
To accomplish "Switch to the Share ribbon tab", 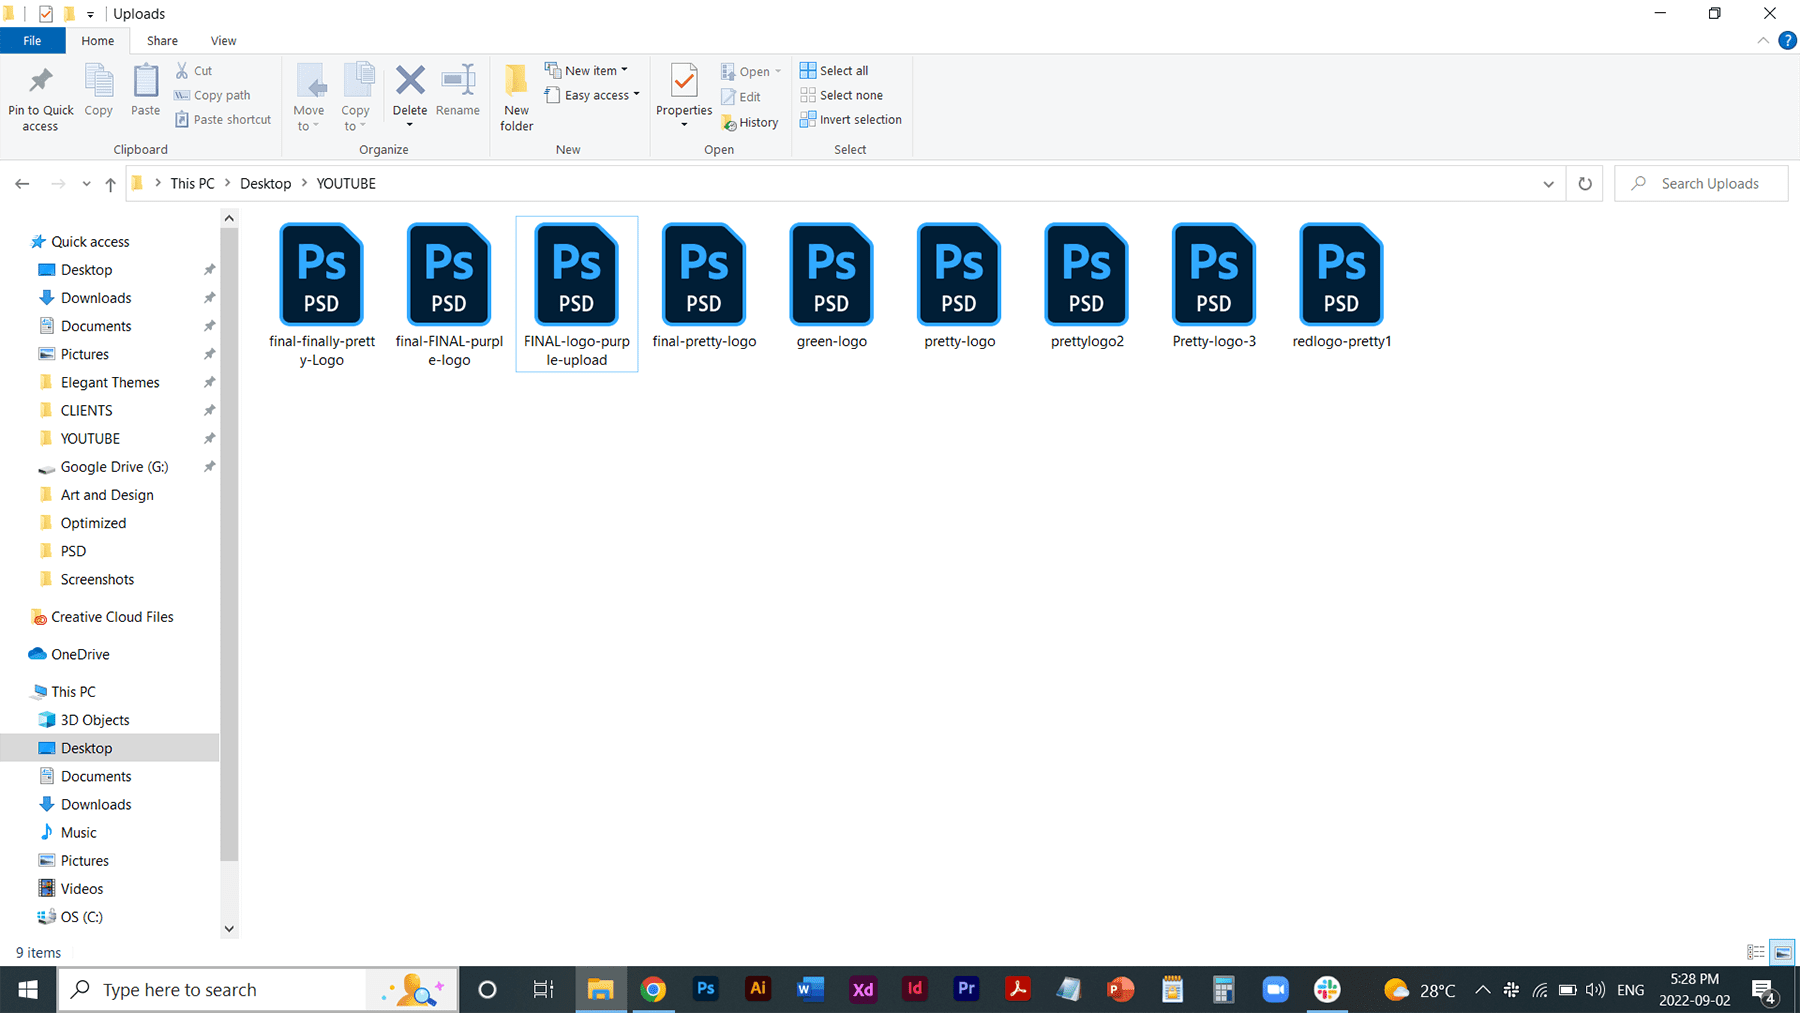I will tap(162, 40).
